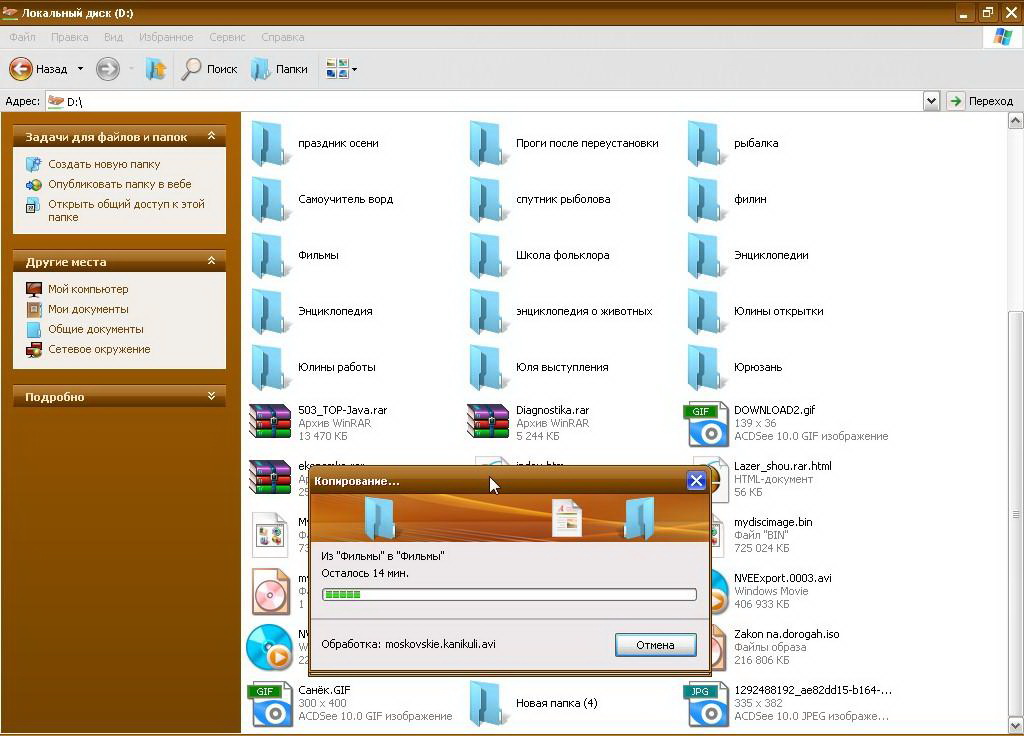The image size is (1024, 736).
Task: Open the Сервис menu
Action: [x=227, y=37]
